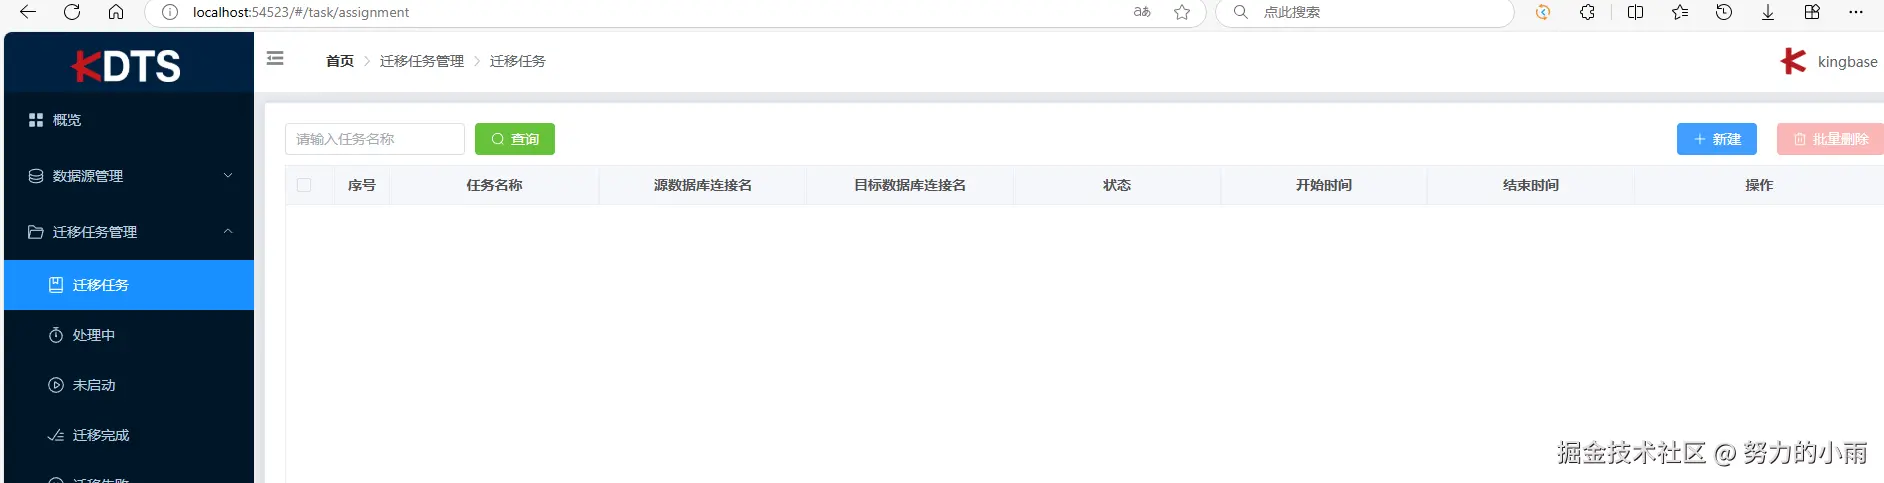Click the 源数据库连接名 column header
This screenshot has height=483, width=1884.
[x=703, y=185]
